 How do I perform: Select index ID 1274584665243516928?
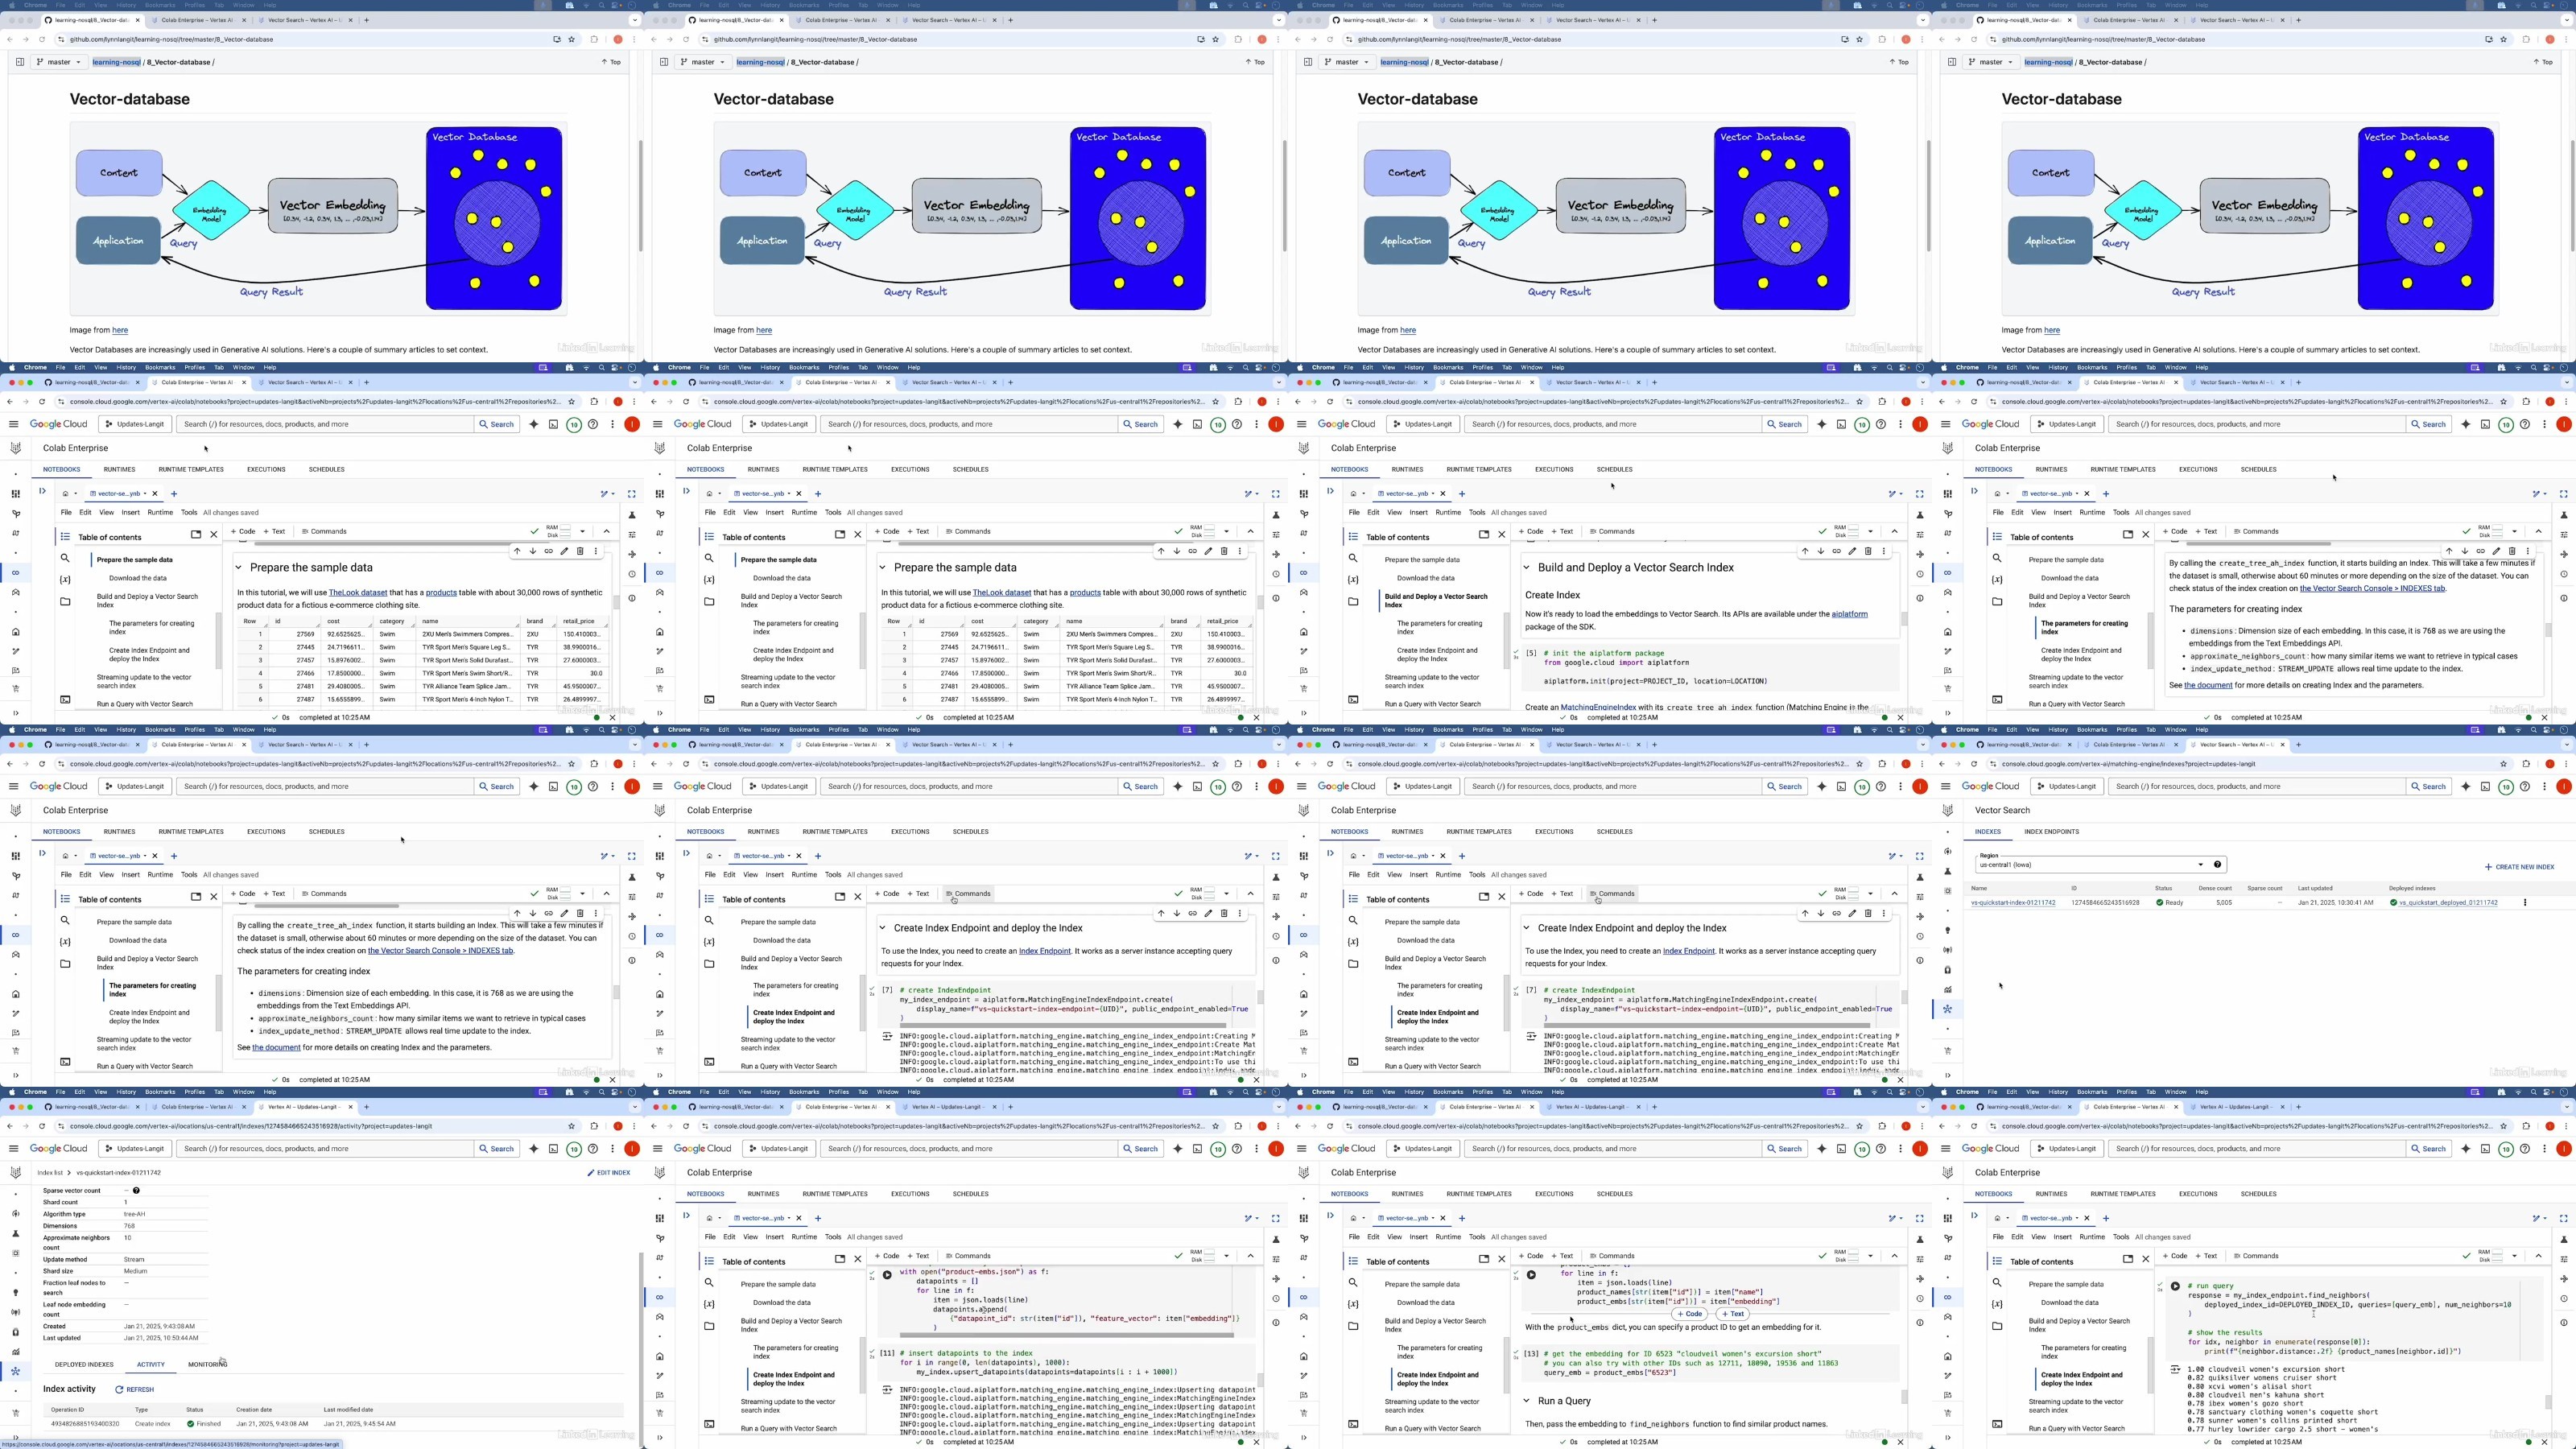pos(2105,902)
